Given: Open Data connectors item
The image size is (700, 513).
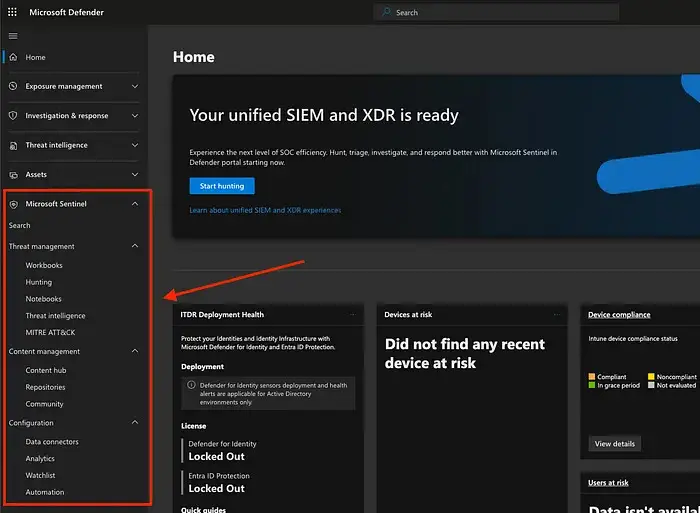Looking at the screenshot, I should pos(52,442).
